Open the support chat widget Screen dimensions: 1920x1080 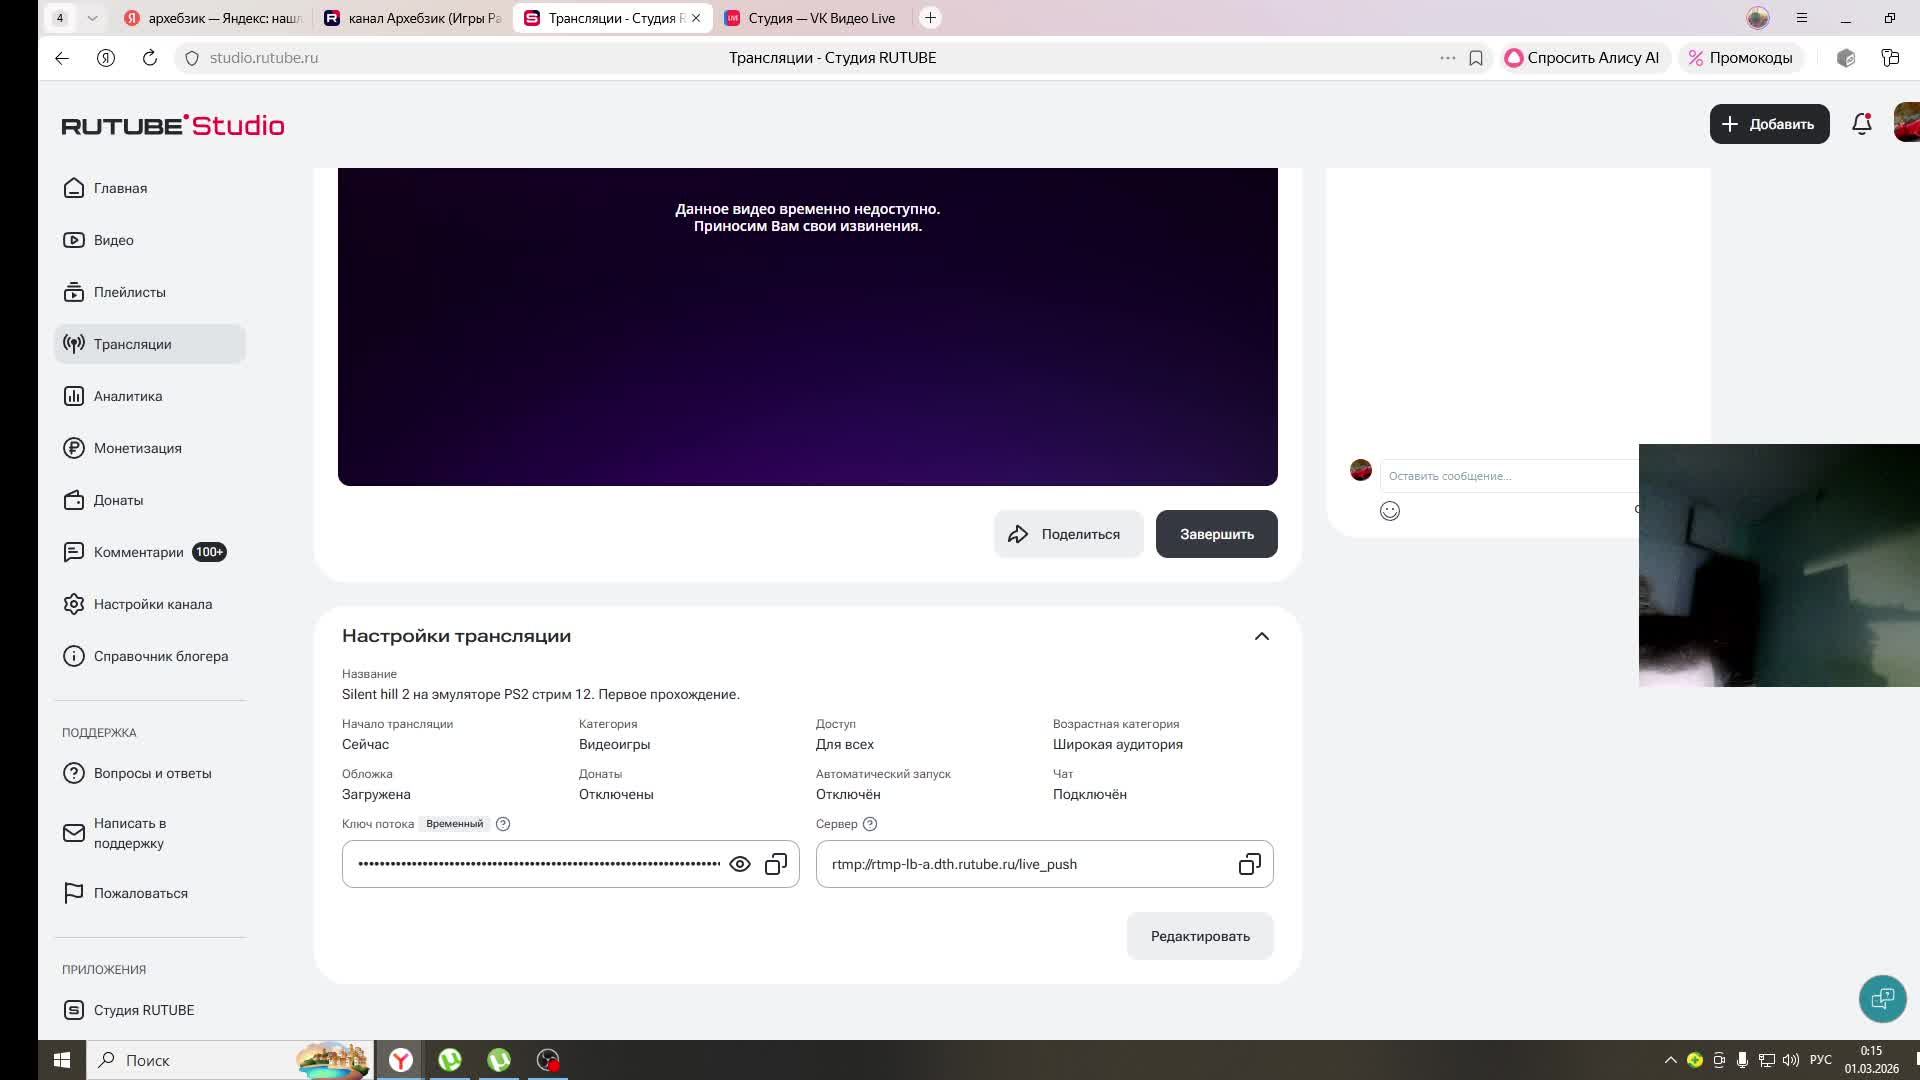point(1882,998)
